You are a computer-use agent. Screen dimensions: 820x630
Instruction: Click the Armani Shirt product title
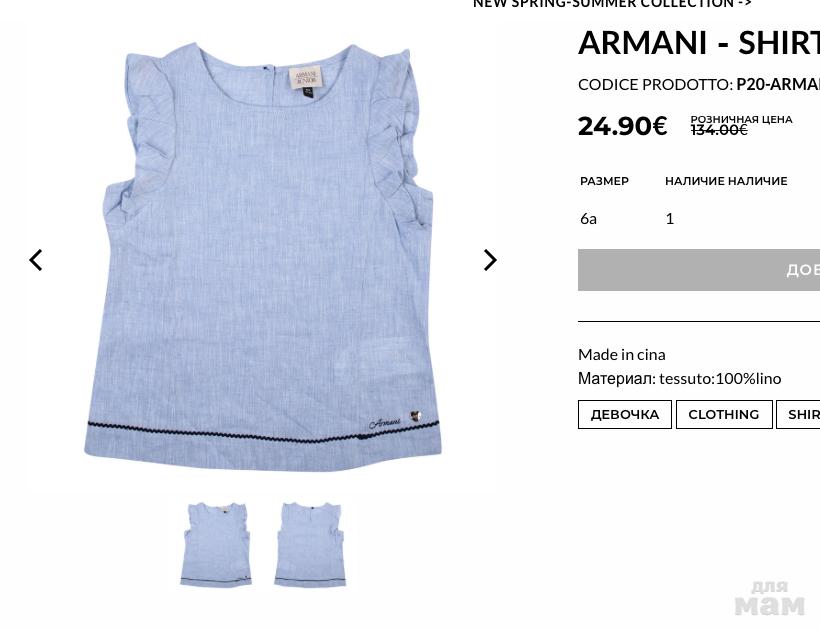699,42
